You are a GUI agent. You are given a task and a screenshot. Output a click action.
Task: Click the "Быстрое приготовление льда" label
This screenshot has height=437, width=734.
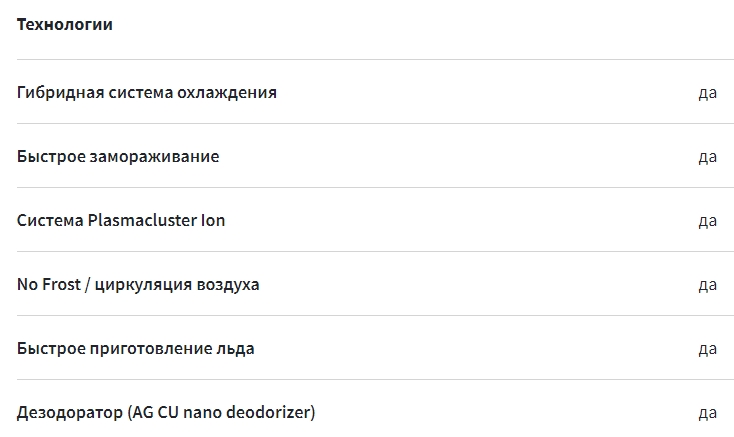(x=136, y=348)
